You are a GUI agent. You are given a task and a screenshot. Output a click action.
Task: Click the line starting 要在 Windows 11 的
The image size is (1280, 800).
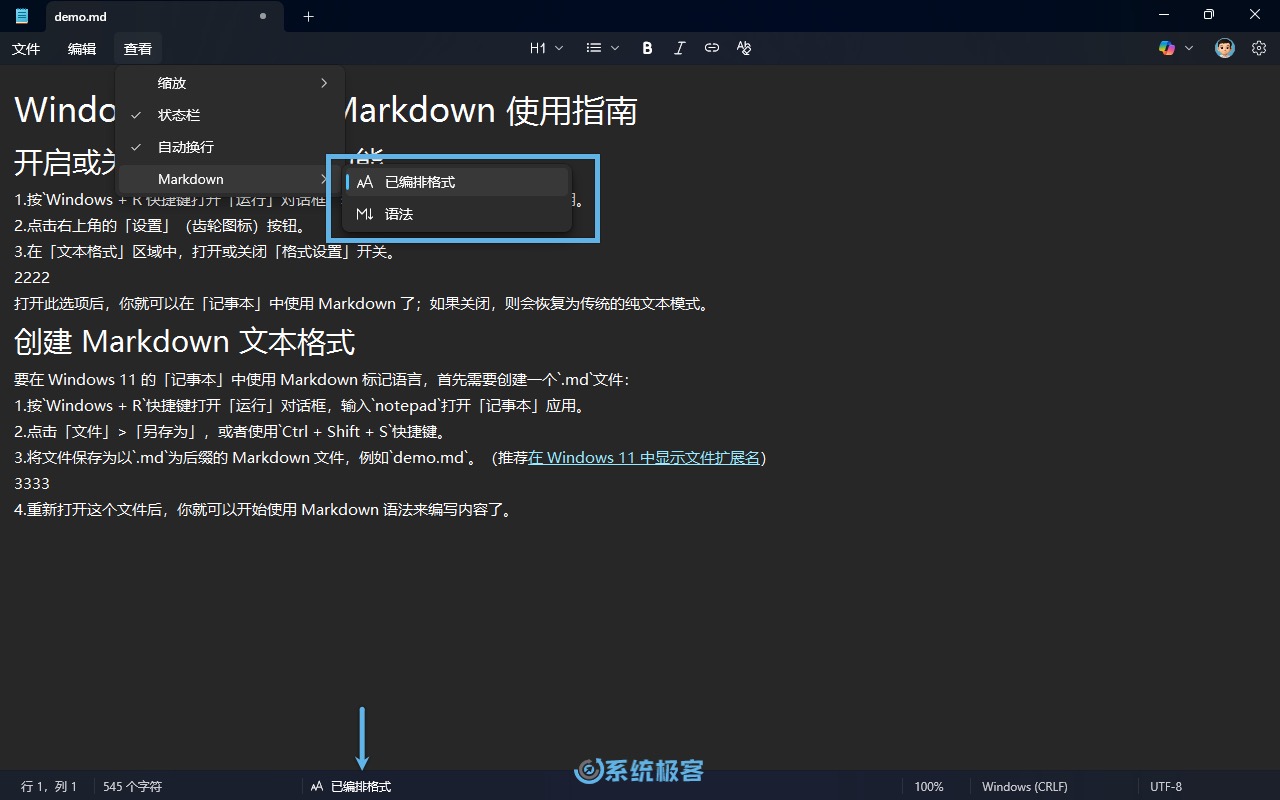pyautogui.click(x=322, y=380)
